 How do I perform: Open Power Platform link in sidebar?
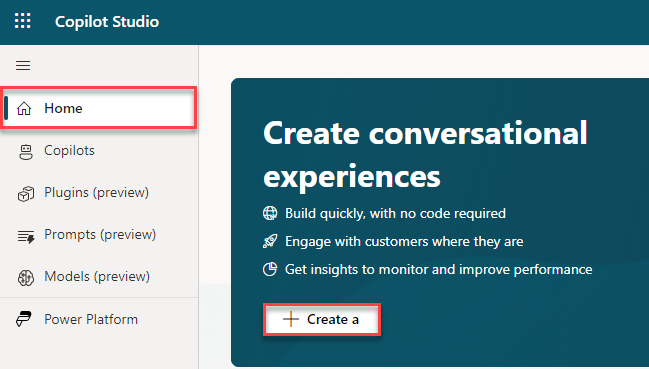(x=99, y=319)
